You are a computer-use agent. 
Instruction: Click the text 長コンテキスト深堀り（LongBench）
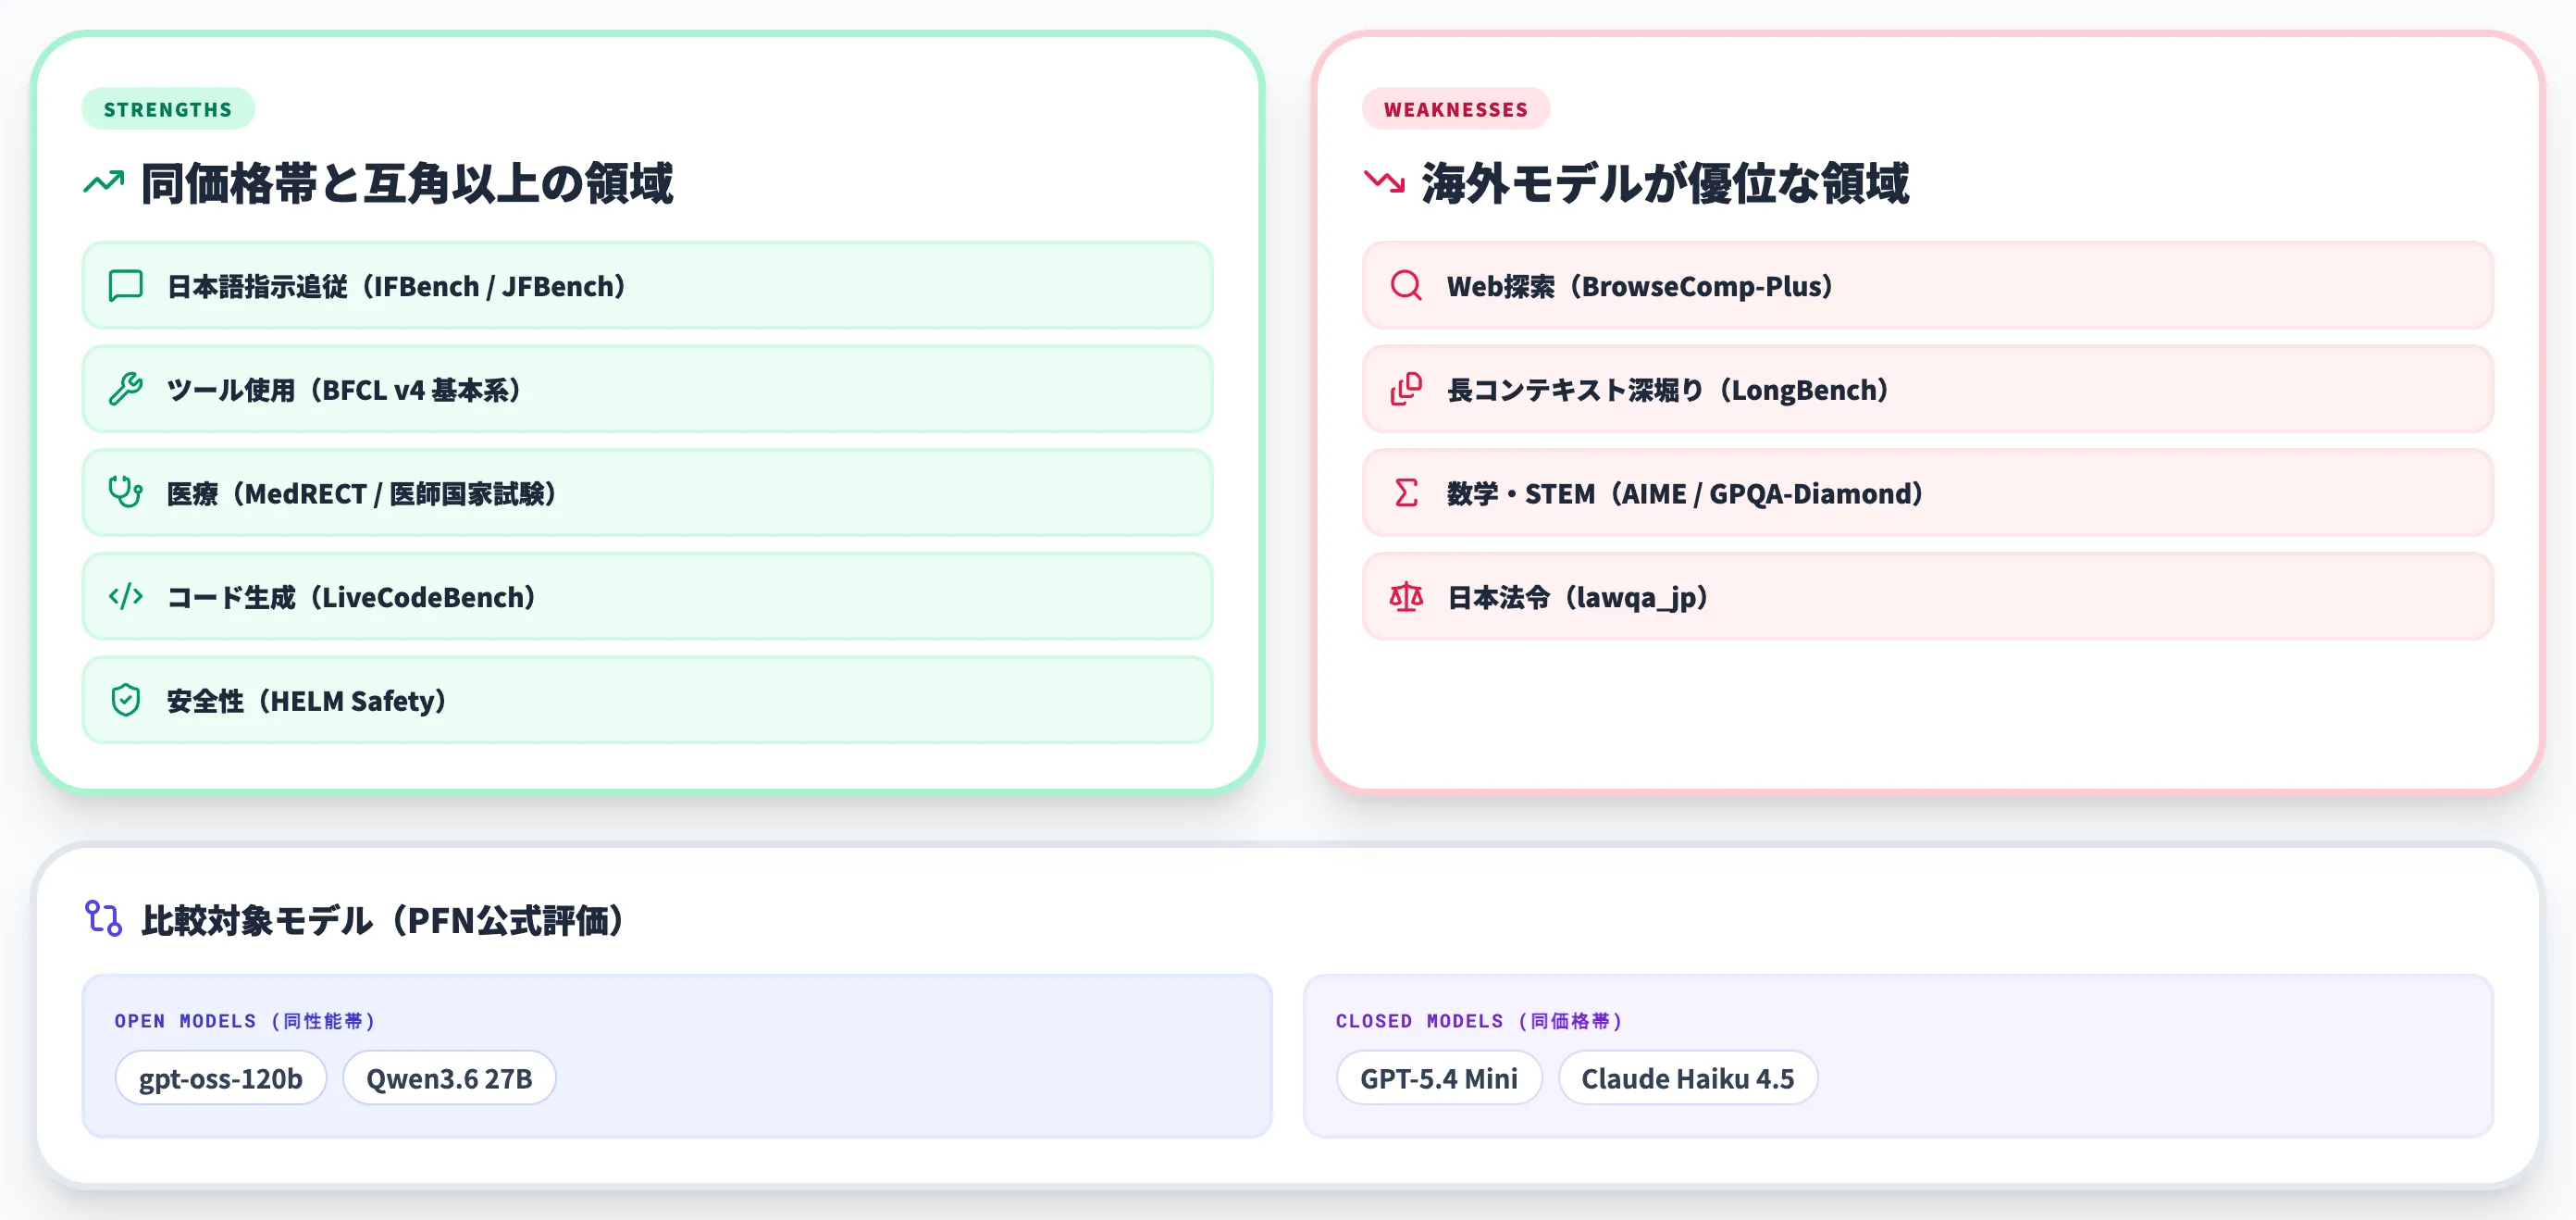coord(1668,390)
